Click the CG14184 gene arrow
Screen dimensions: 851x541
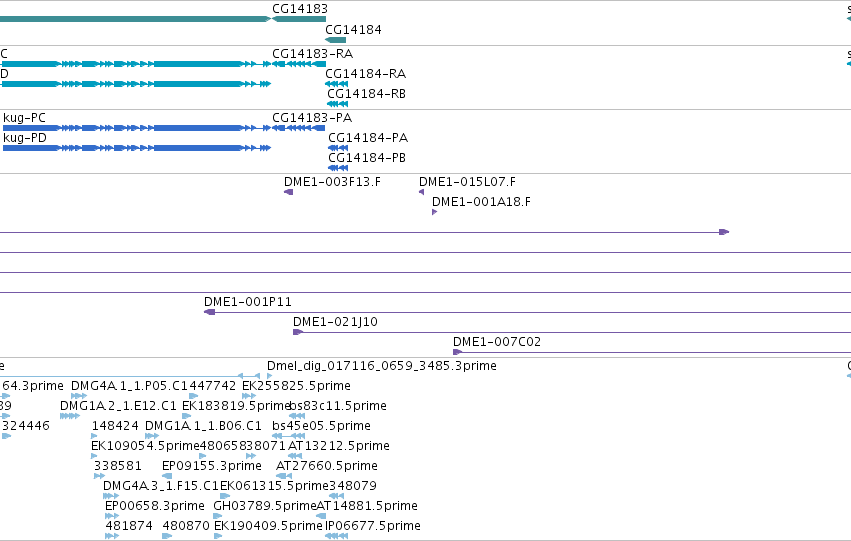pyautogui.click(x=335, y=40)
